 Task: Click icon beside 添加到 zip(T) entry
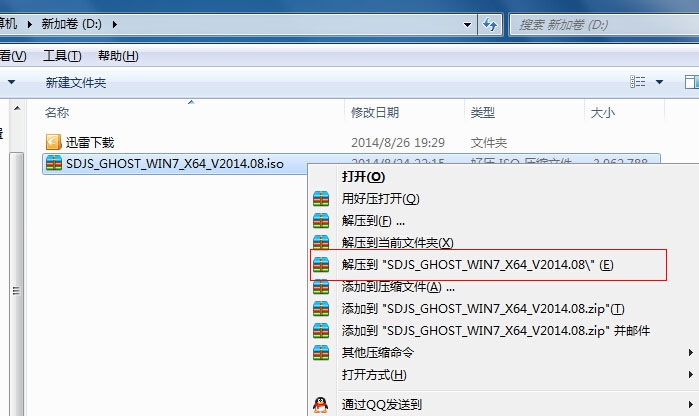click(x=321, y=309)
